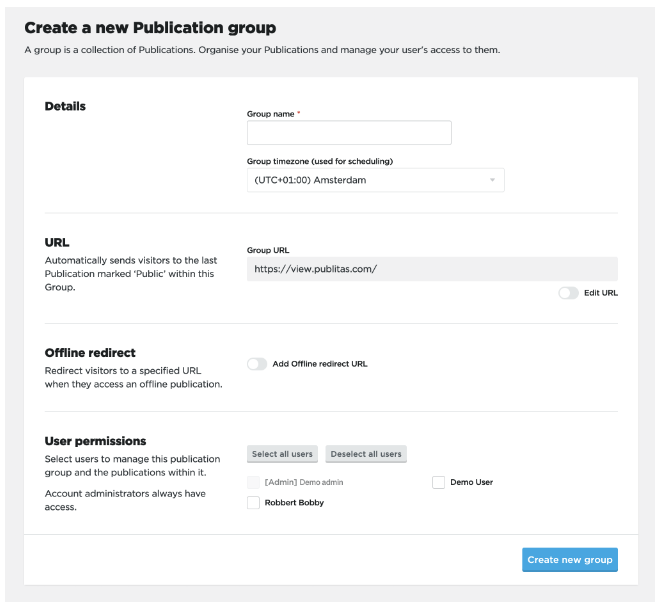The image size is (662, 606).
Task: Click Select all users button
Action: coord(282,454)
